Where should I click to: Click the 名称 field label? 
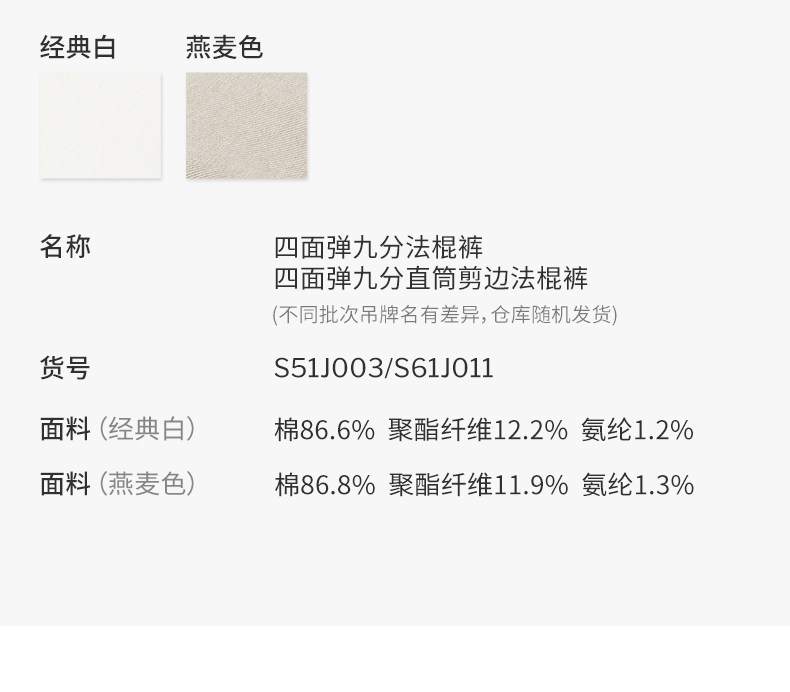(x=65, y=246)
